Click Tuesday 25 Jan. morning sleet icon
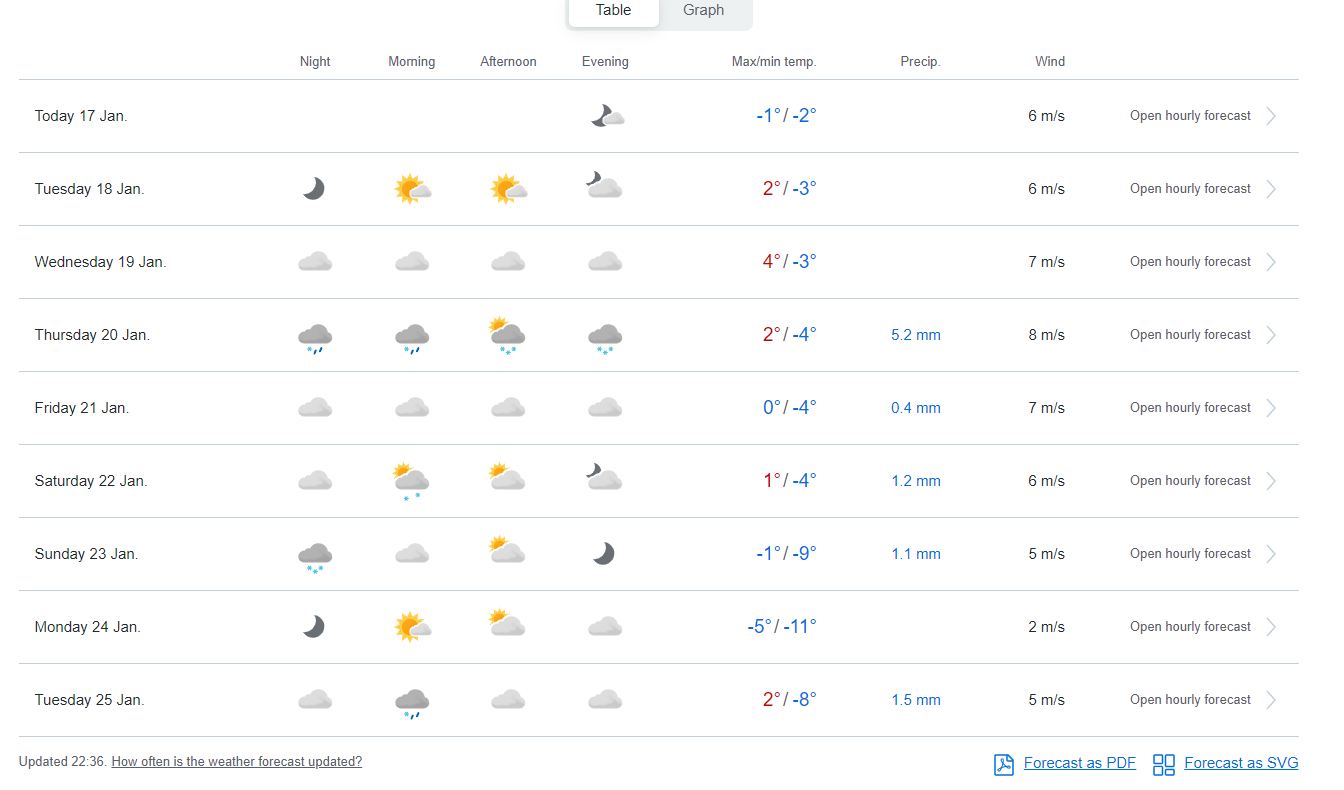Screen dimensions: 1344x790 411,702
